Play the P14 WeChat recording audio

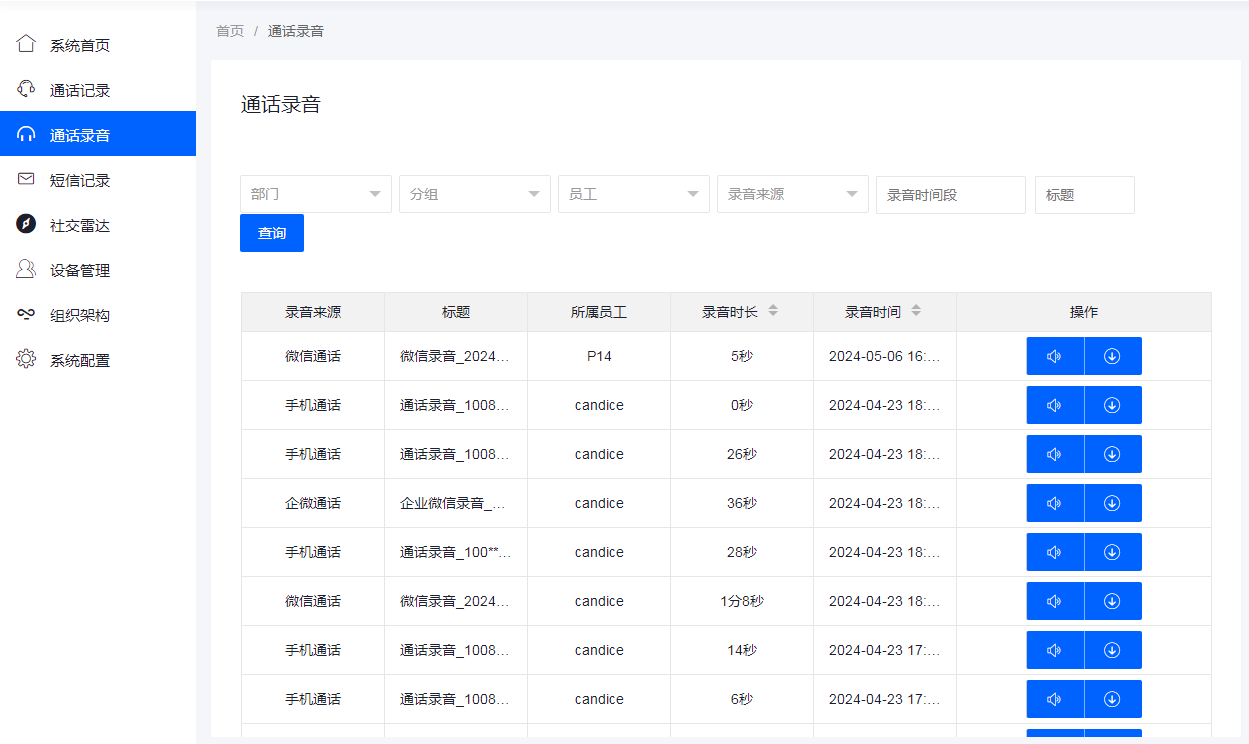click(x=1054, y=356)
